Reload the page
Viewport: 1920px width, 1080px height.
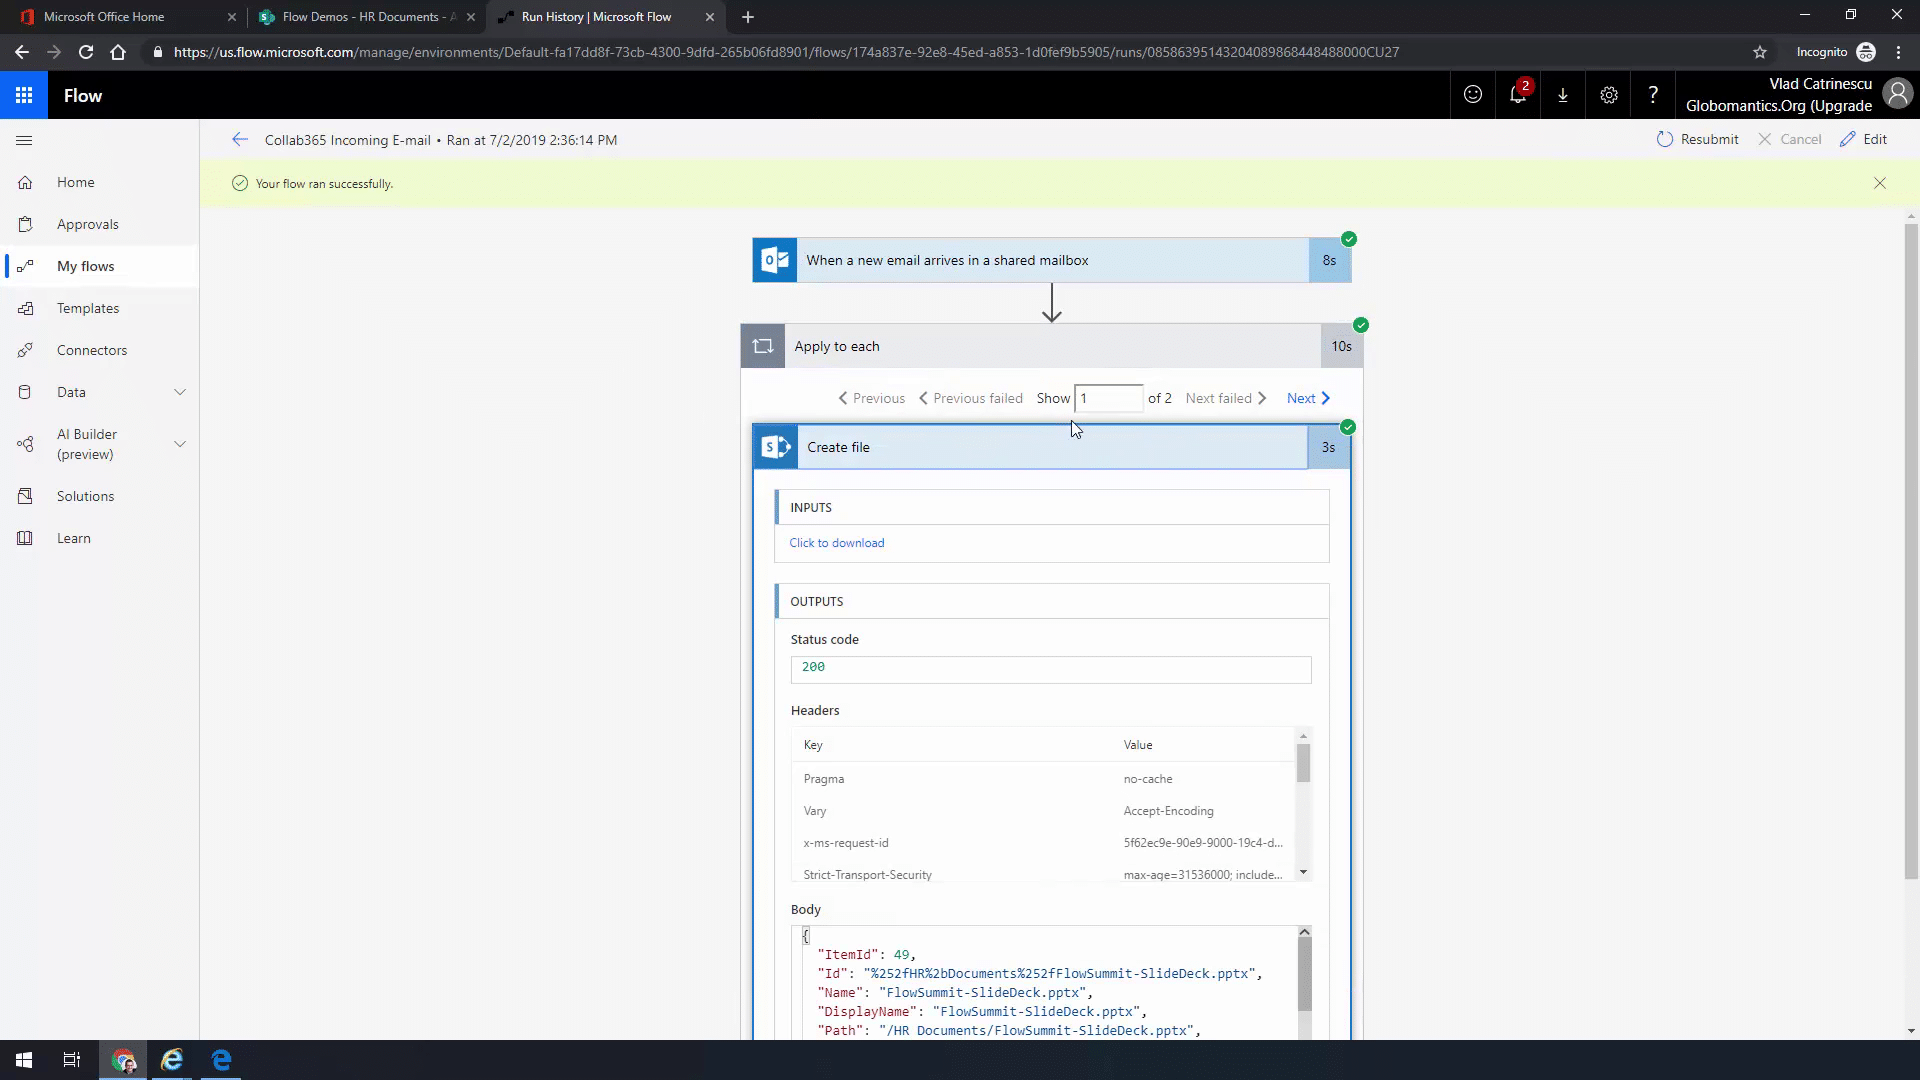tap(86, 52)
